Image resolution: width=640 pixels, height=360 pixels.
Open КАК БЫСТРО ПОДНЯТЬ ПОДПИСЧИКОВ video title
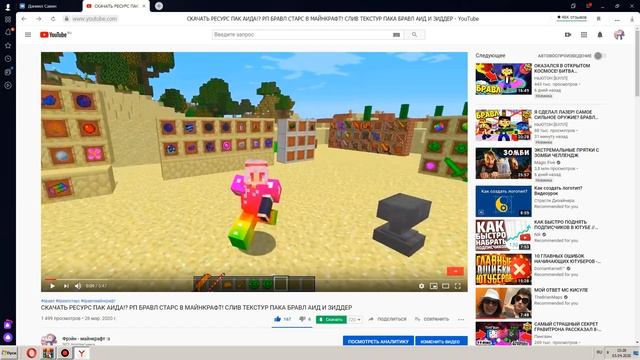click(566, 224)
